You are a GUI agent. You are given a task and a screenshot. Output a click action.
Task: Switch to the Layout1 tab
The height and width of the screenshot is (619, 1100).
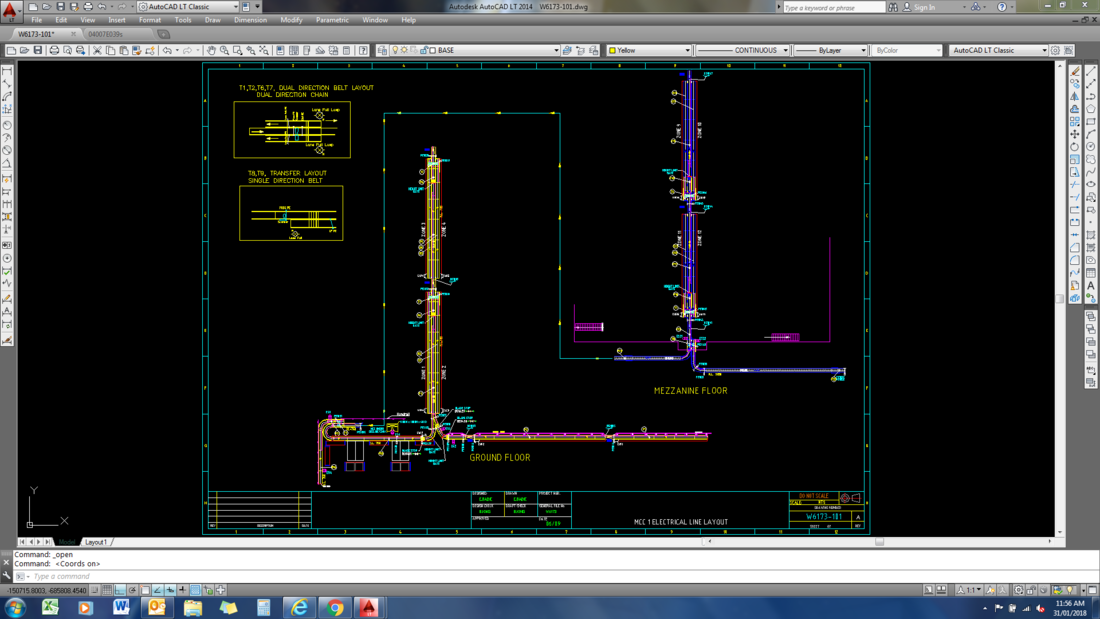[95, 542]
